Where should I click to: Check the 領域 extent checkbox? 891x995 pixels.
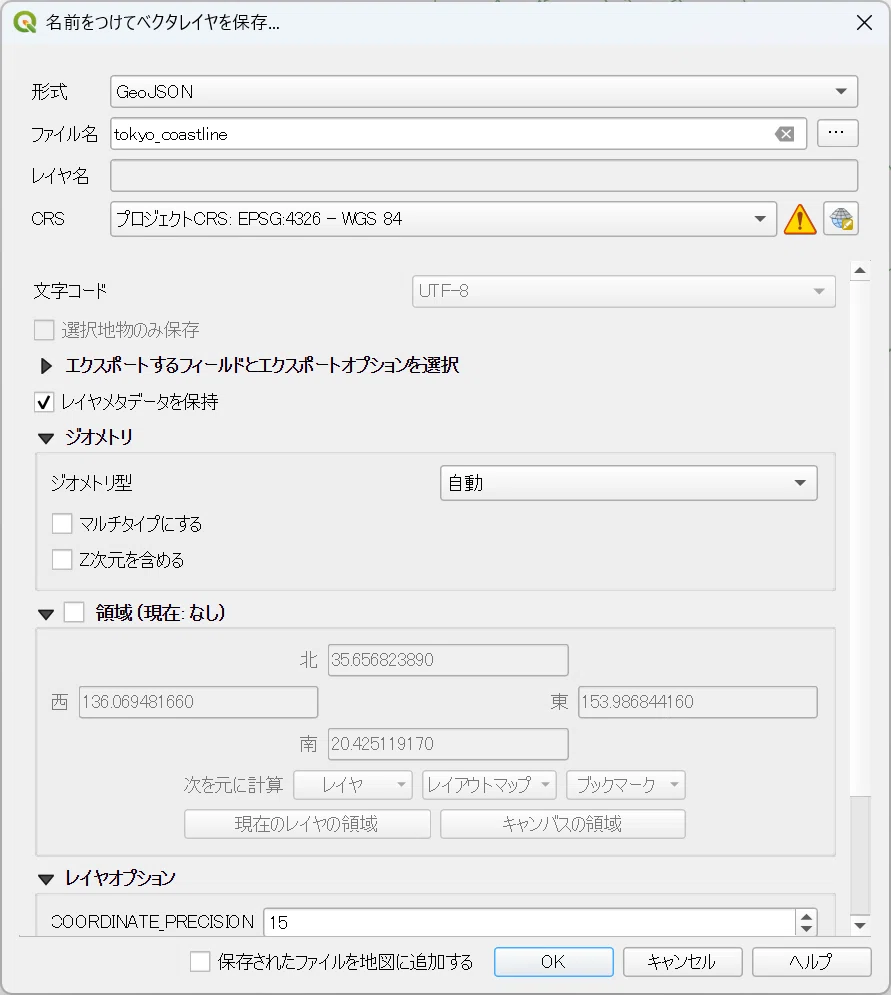pyautogui.click(x=74, y=613)
